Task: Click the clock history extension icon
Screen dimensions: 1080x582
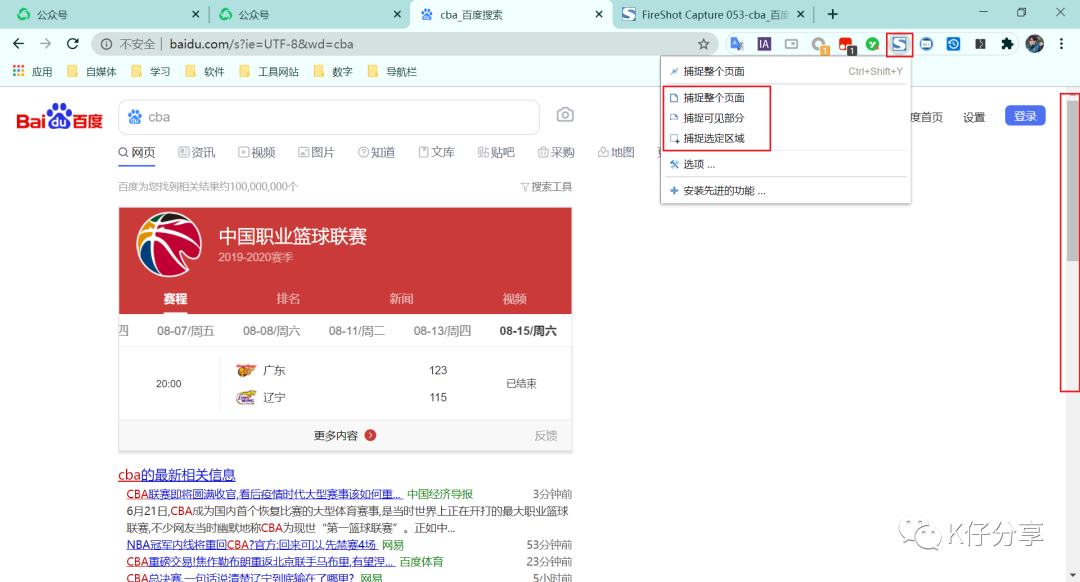Action: 953,44
